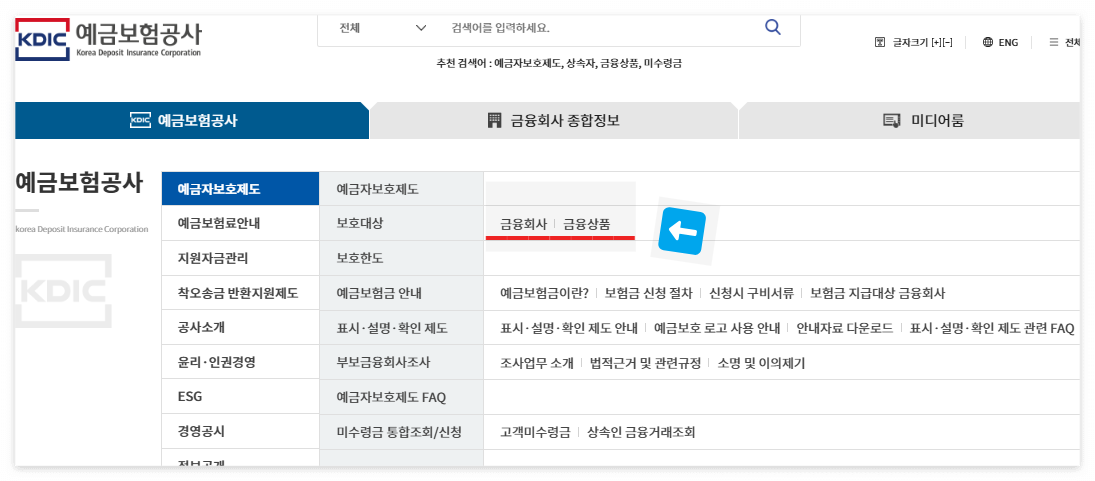Select 착오송금 반환지원제도 menu item
The image size is (1095, 481).
[240, 293]
